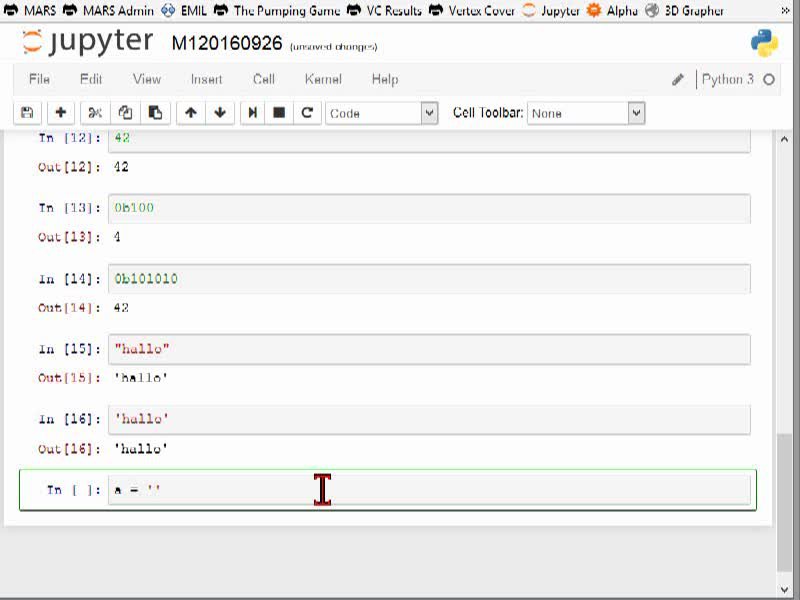Viewport: 800px width, 600px height.
Task: Open the View menu
Action: point(146,79)
